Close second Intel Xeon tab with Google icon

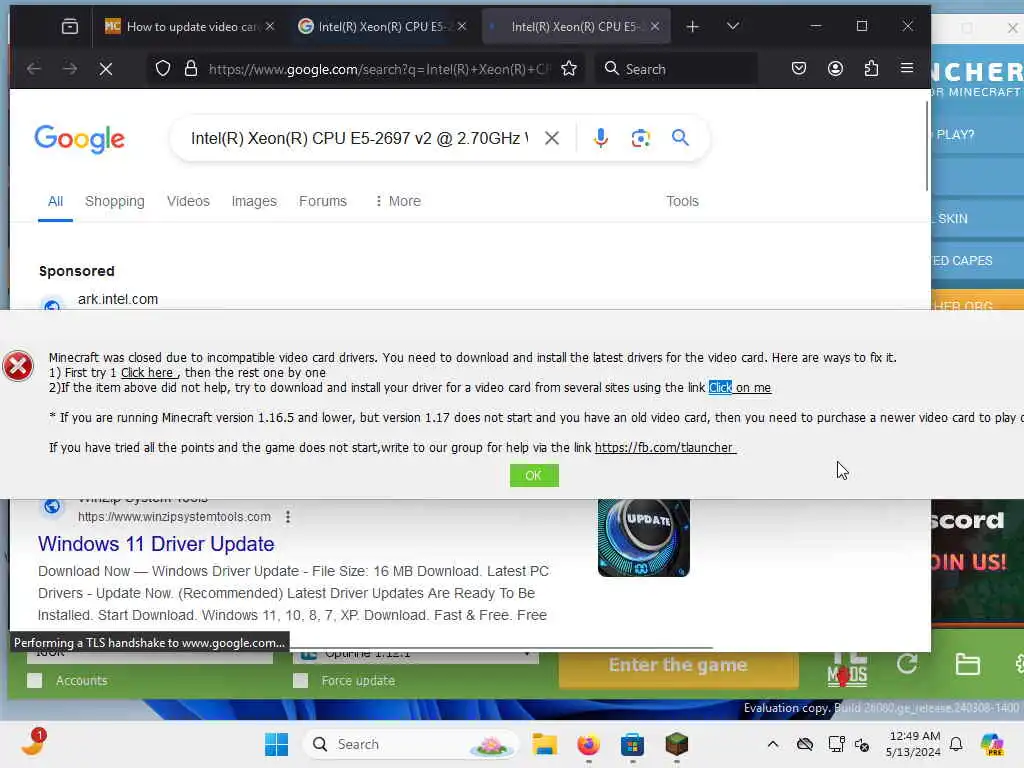[462, 26]
